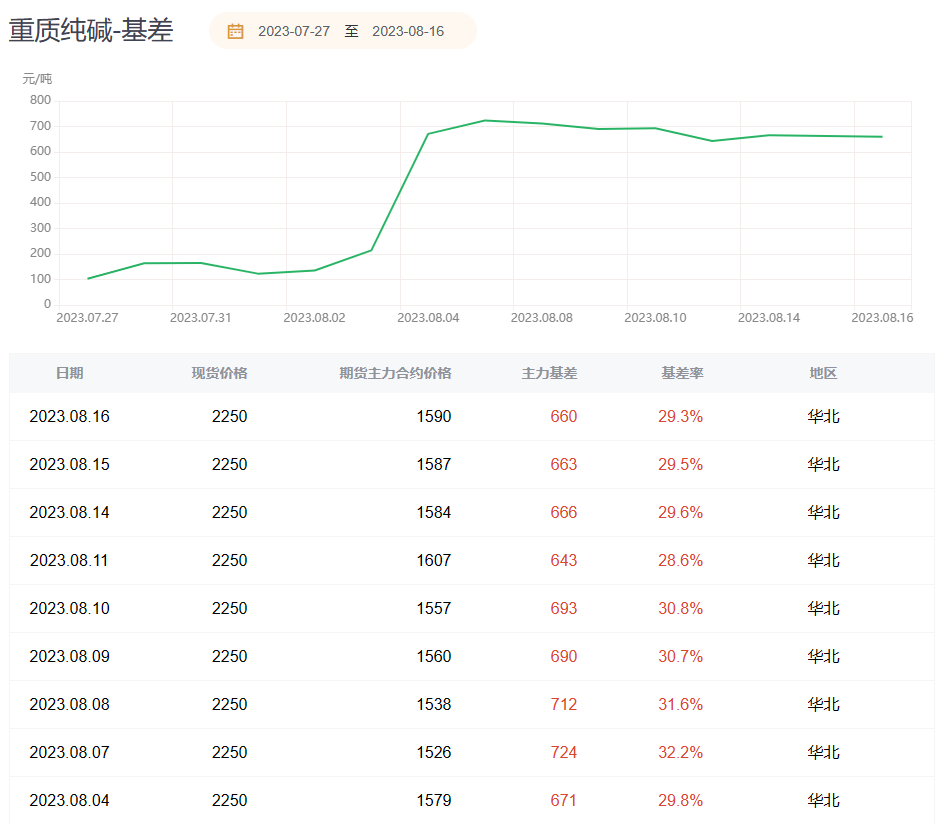
Task: Click basis value 690
Action: pyautogui.click(x=563, y=657)
